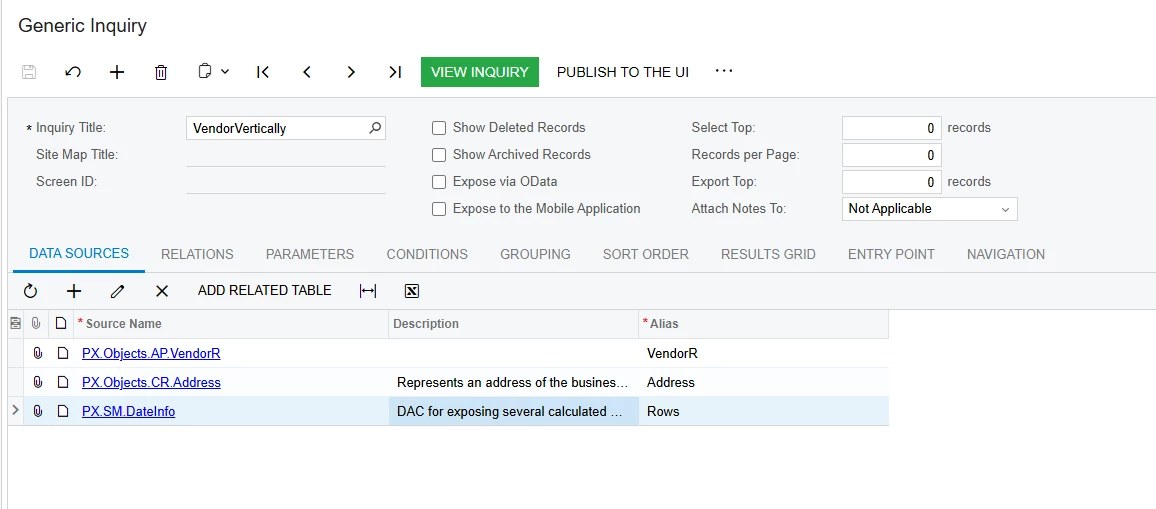Click the pencil edit icon in grid toolbar
Image resolution: width=1156 pixels, height=509 pixels.
click(117, 291)
